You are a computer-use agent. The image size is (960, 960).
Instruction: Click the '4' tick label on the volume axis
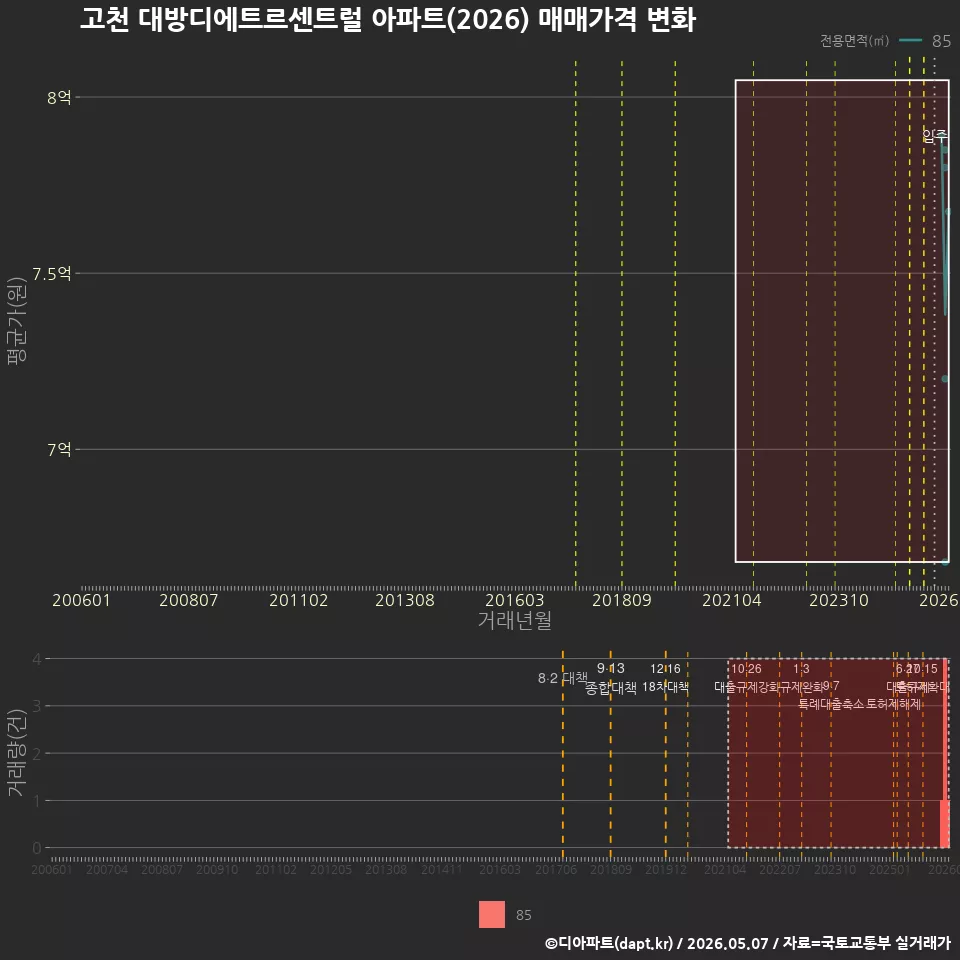(37, 659)
